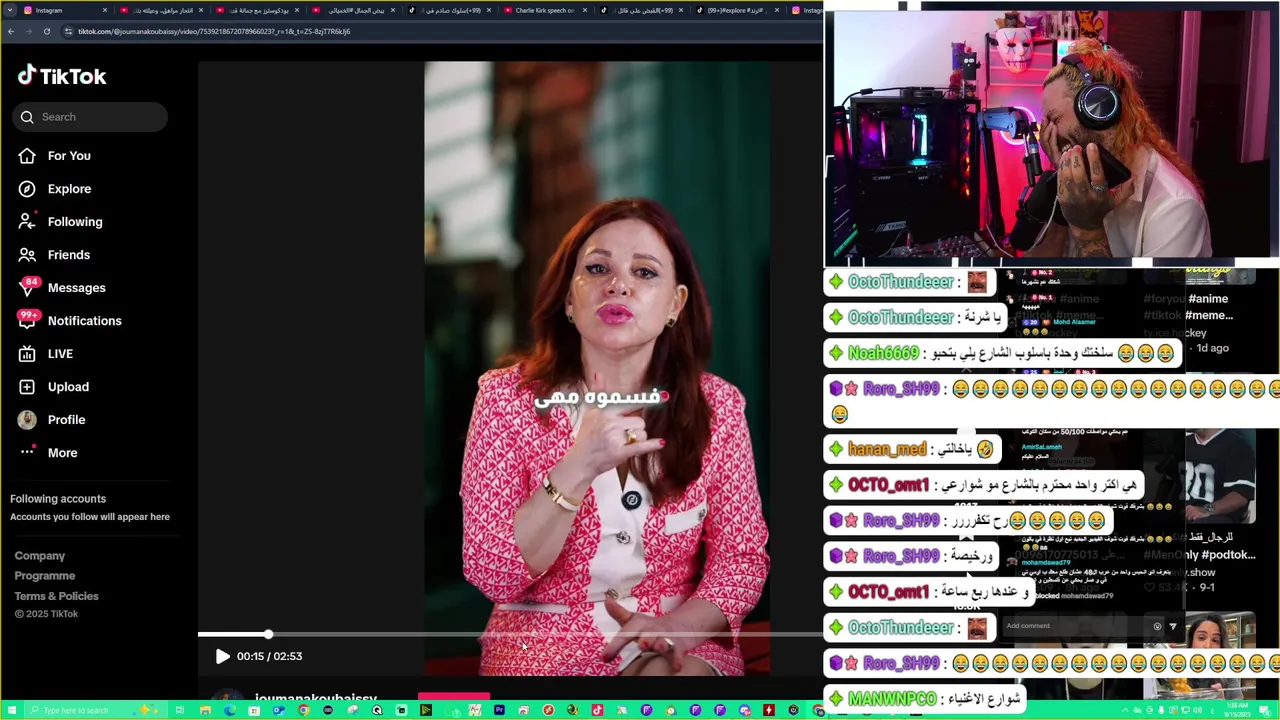Open the Windows Start menu
This screenshot has height=720, width=1280.
[11, 710]
